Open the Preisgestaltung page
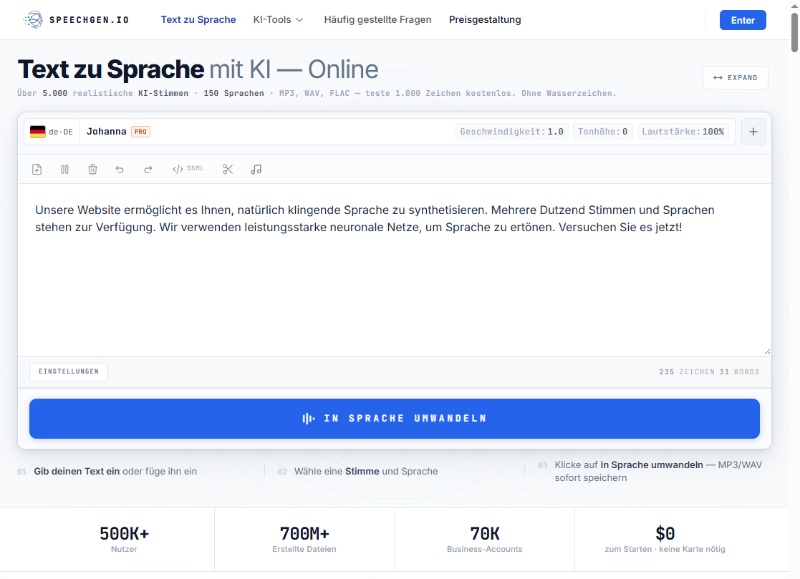Image resolution: width=800 pixels, height=579 pixels. coord(485,20)
